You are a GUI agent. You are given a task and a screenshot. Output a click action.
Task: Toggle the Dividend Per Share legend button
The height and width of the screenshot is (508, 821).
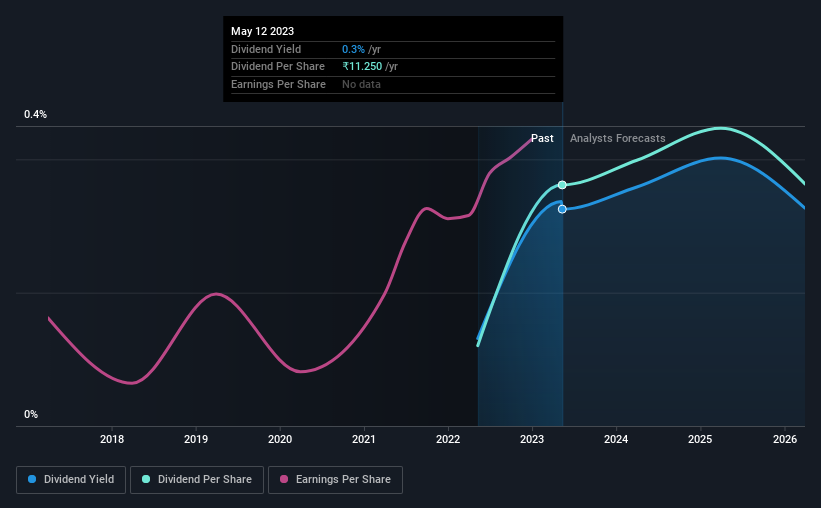[x=197, y=480]
